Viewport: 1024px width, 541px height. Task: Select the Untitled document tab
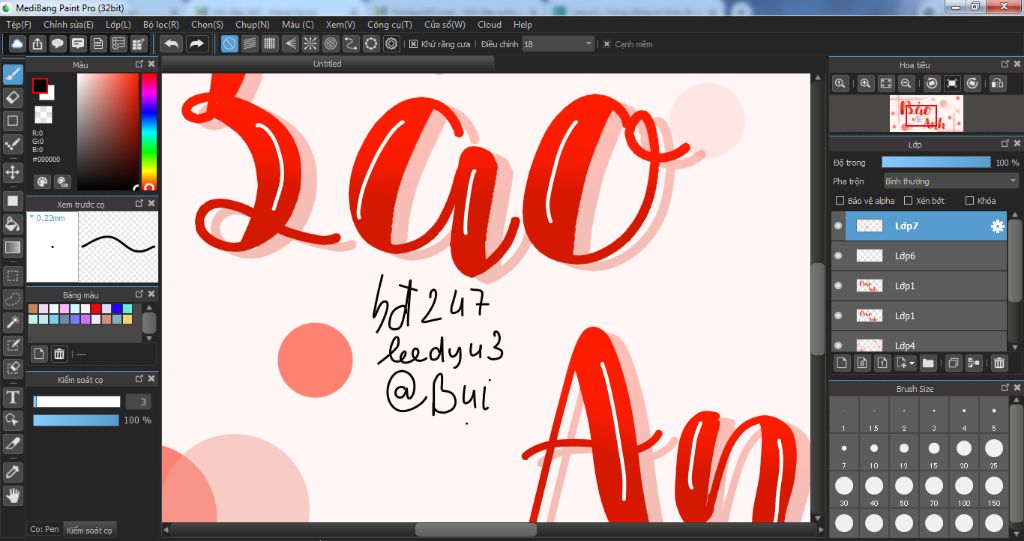point(327,64)
